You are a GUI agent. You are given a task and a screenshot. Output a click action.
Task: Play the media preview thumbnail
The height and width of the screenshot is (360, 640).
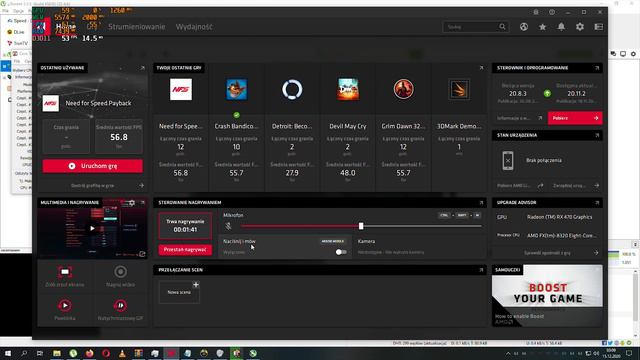[92, 229]
